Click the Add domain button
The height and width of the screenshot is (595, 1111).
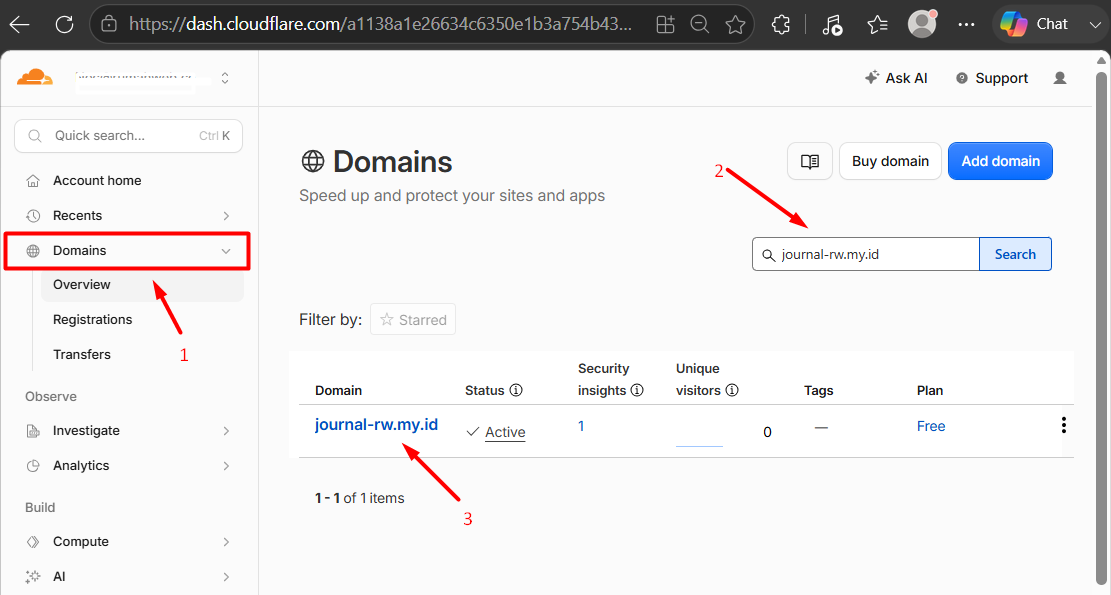point(1000,162)
